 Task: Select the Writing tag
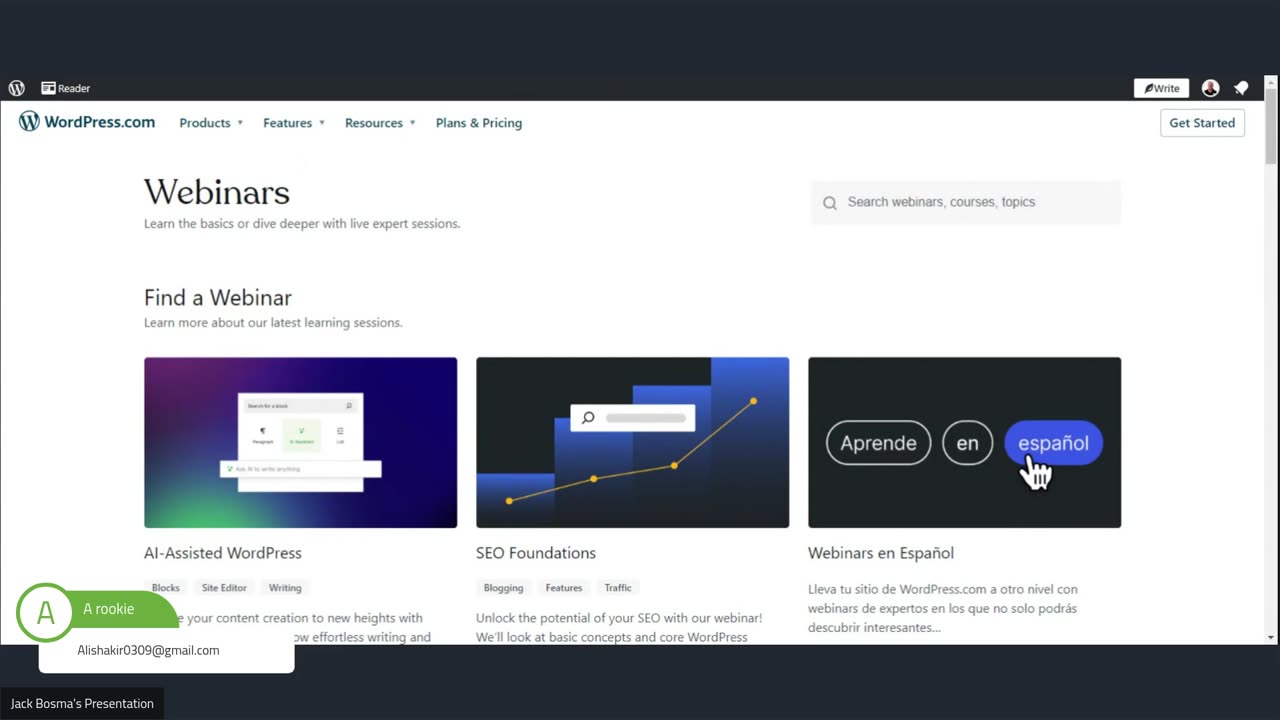click(x=285, y=588)
